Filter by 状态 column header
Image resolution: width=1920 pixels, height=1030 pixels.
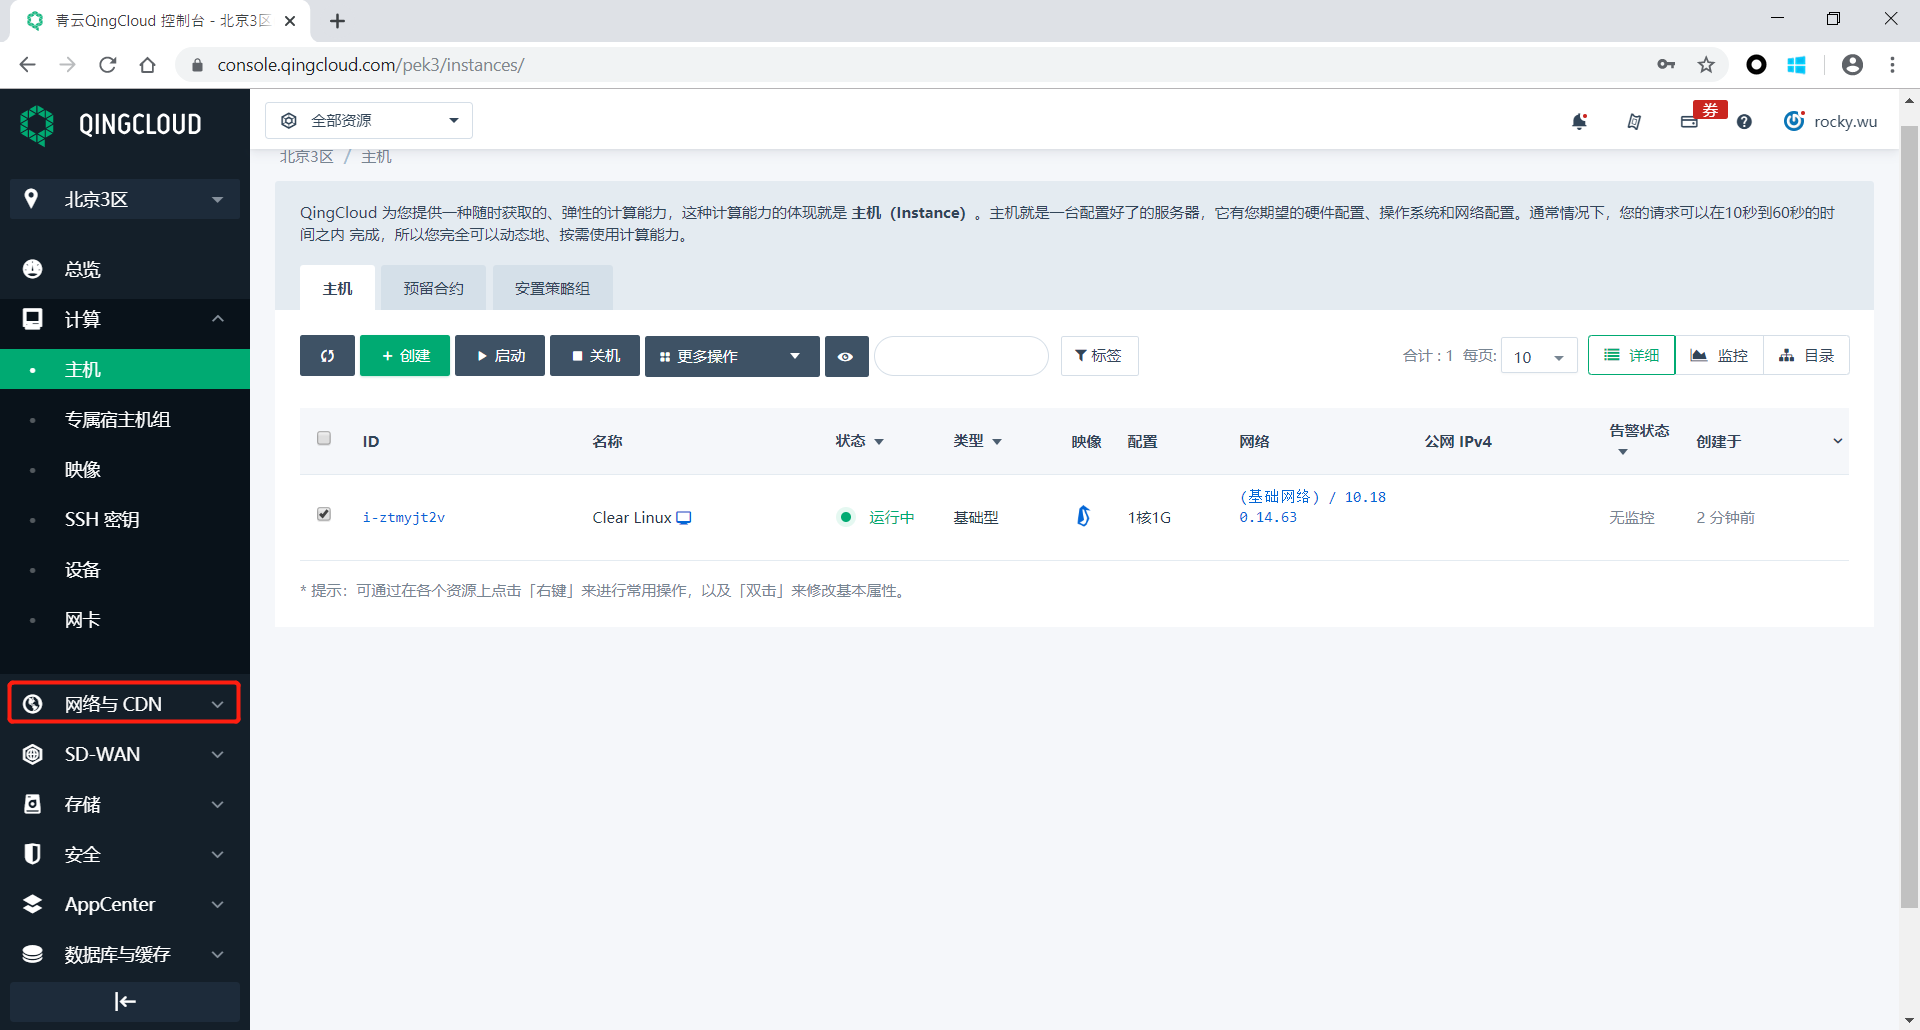[x=859, y=441]
